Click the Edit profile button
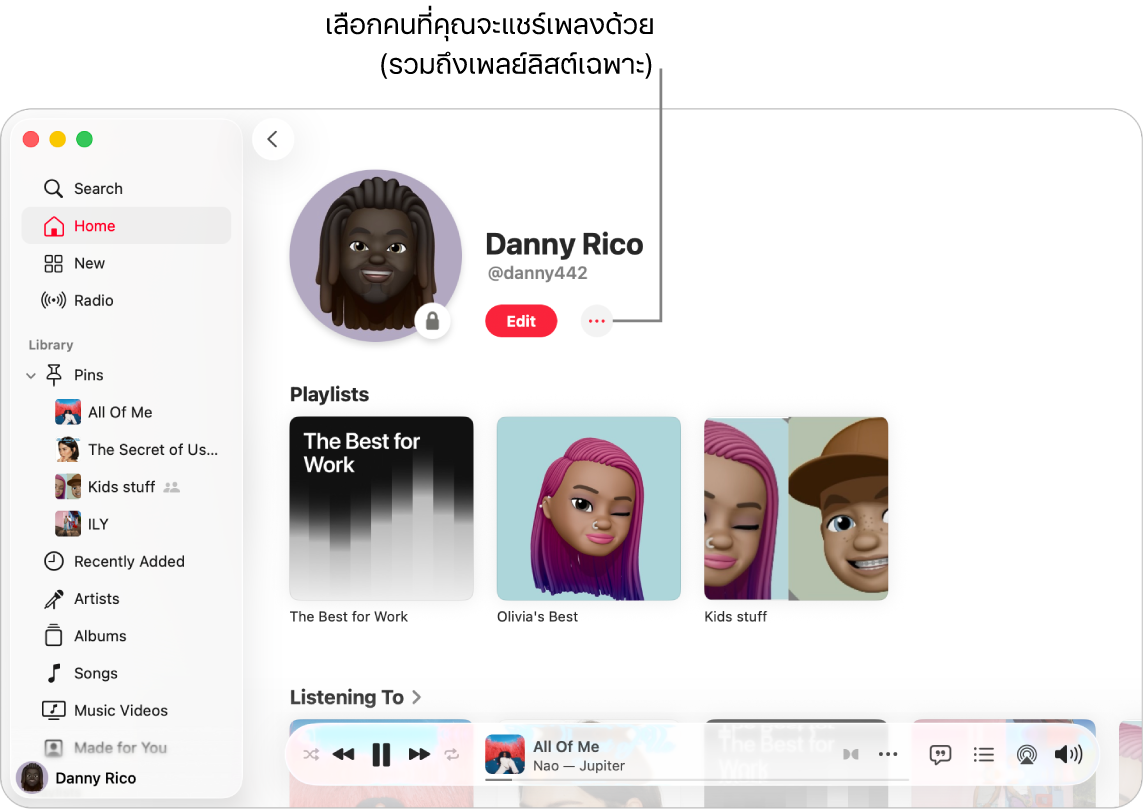1144x811 pixels. tap(521, 321)
